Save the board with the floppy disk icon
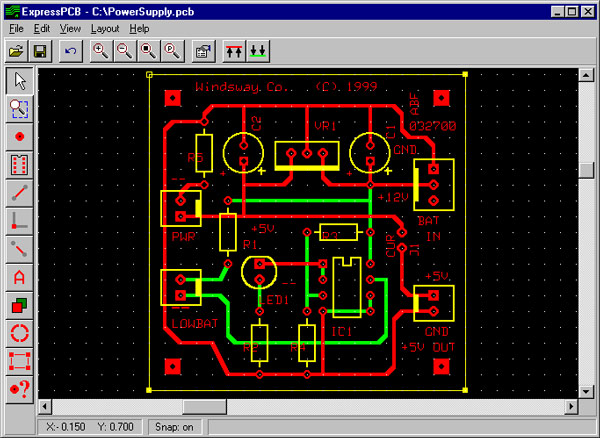 tap(40, 50)
